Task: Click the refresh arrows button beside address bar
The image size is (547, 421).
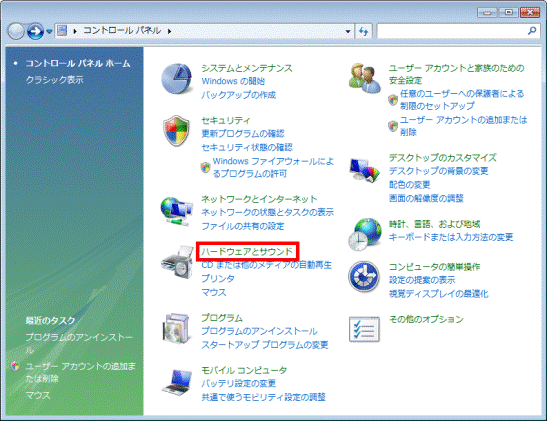Action: 364,31
